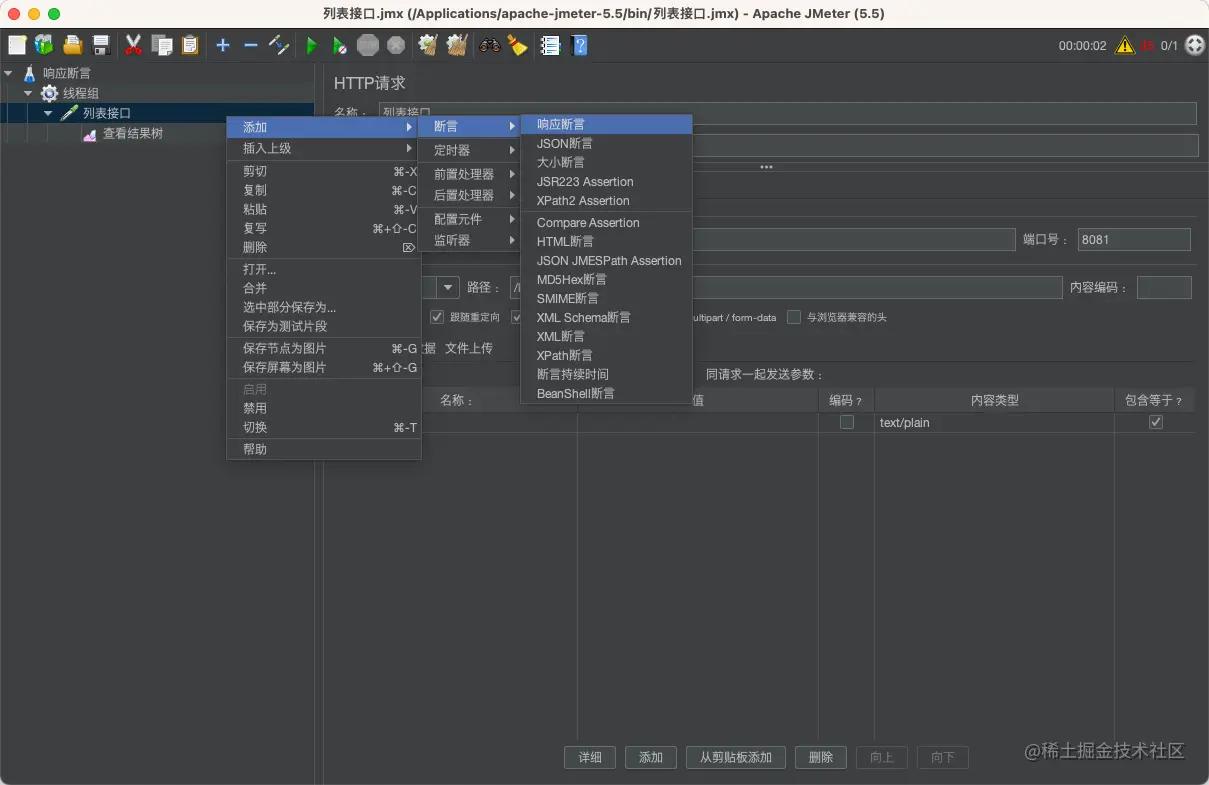
Task: Click the result tree icon beside 查看结果树
Action: click(x=89, y=133)
